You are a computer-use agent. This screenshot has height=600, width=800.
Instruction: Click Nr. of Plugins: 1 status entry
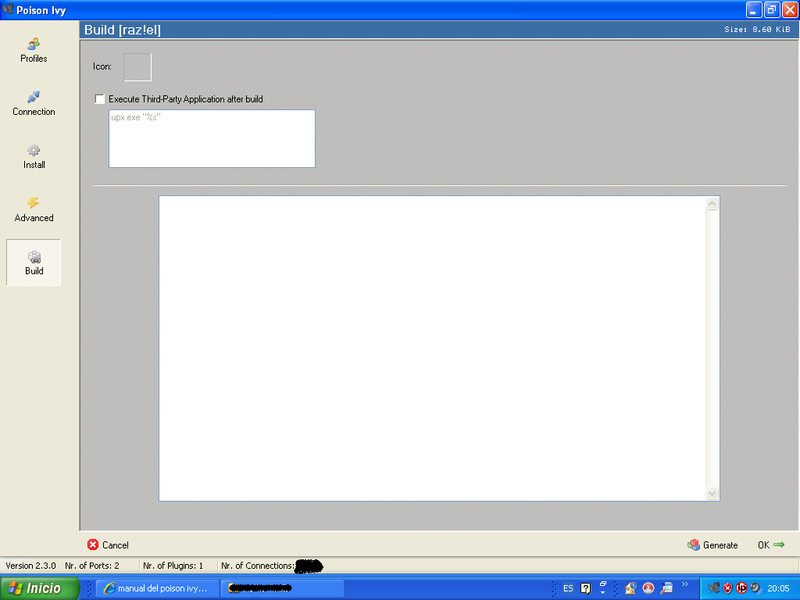click(x=173, y=565)
